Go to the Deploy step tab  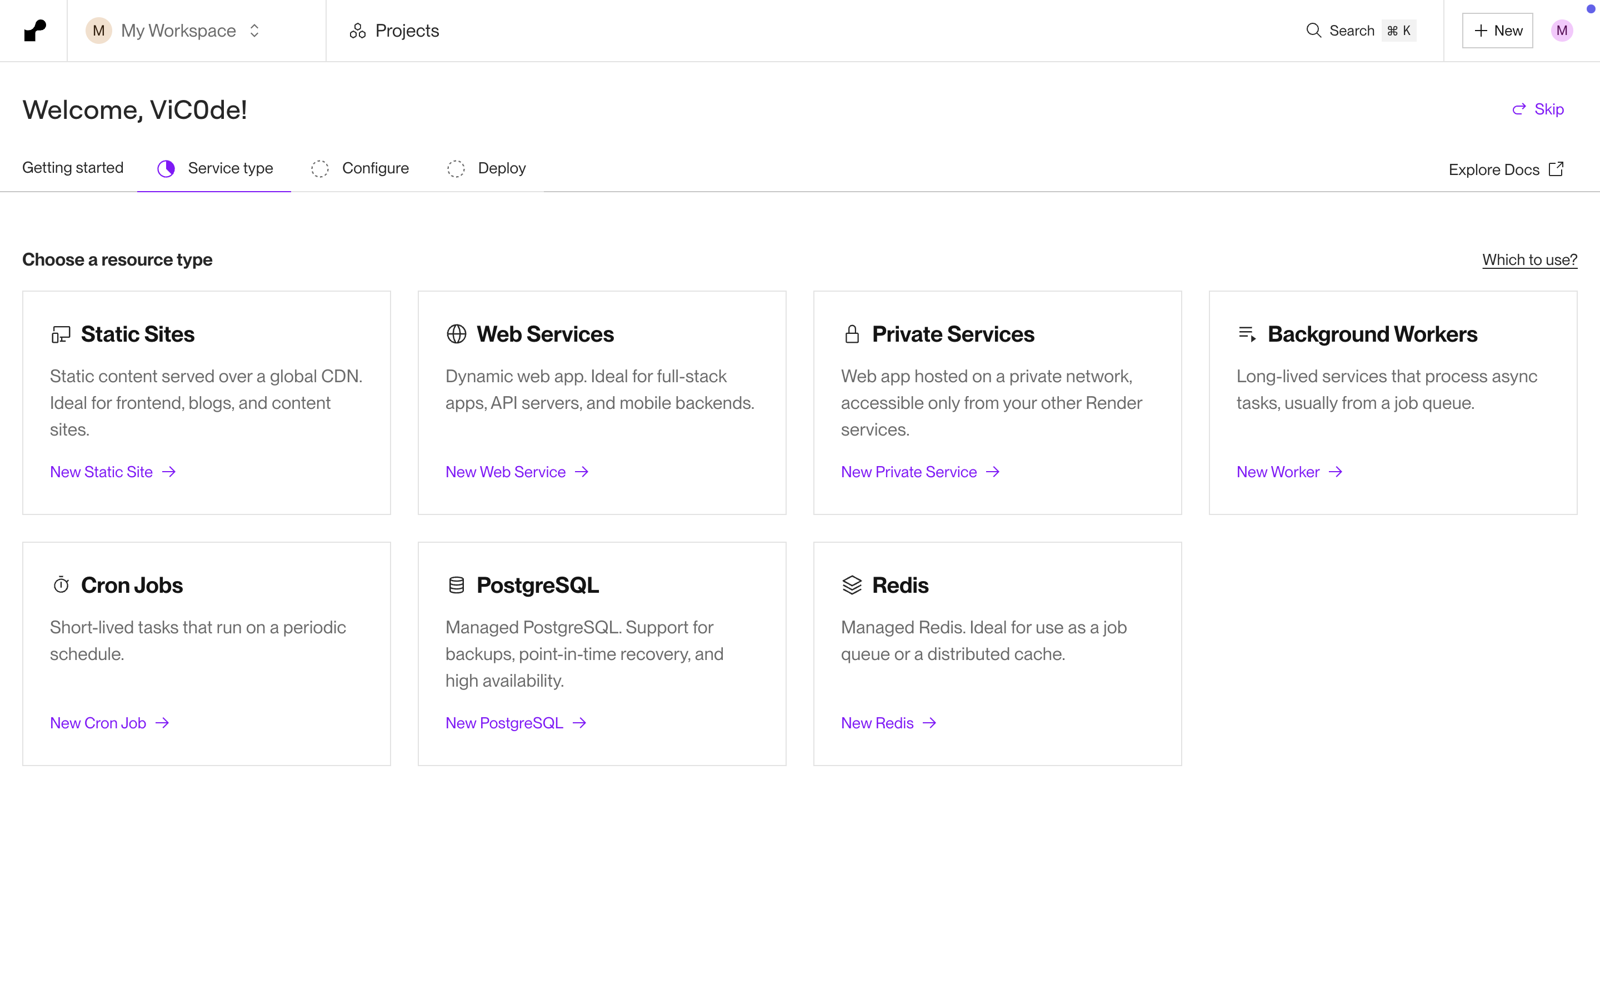point(487,168)
